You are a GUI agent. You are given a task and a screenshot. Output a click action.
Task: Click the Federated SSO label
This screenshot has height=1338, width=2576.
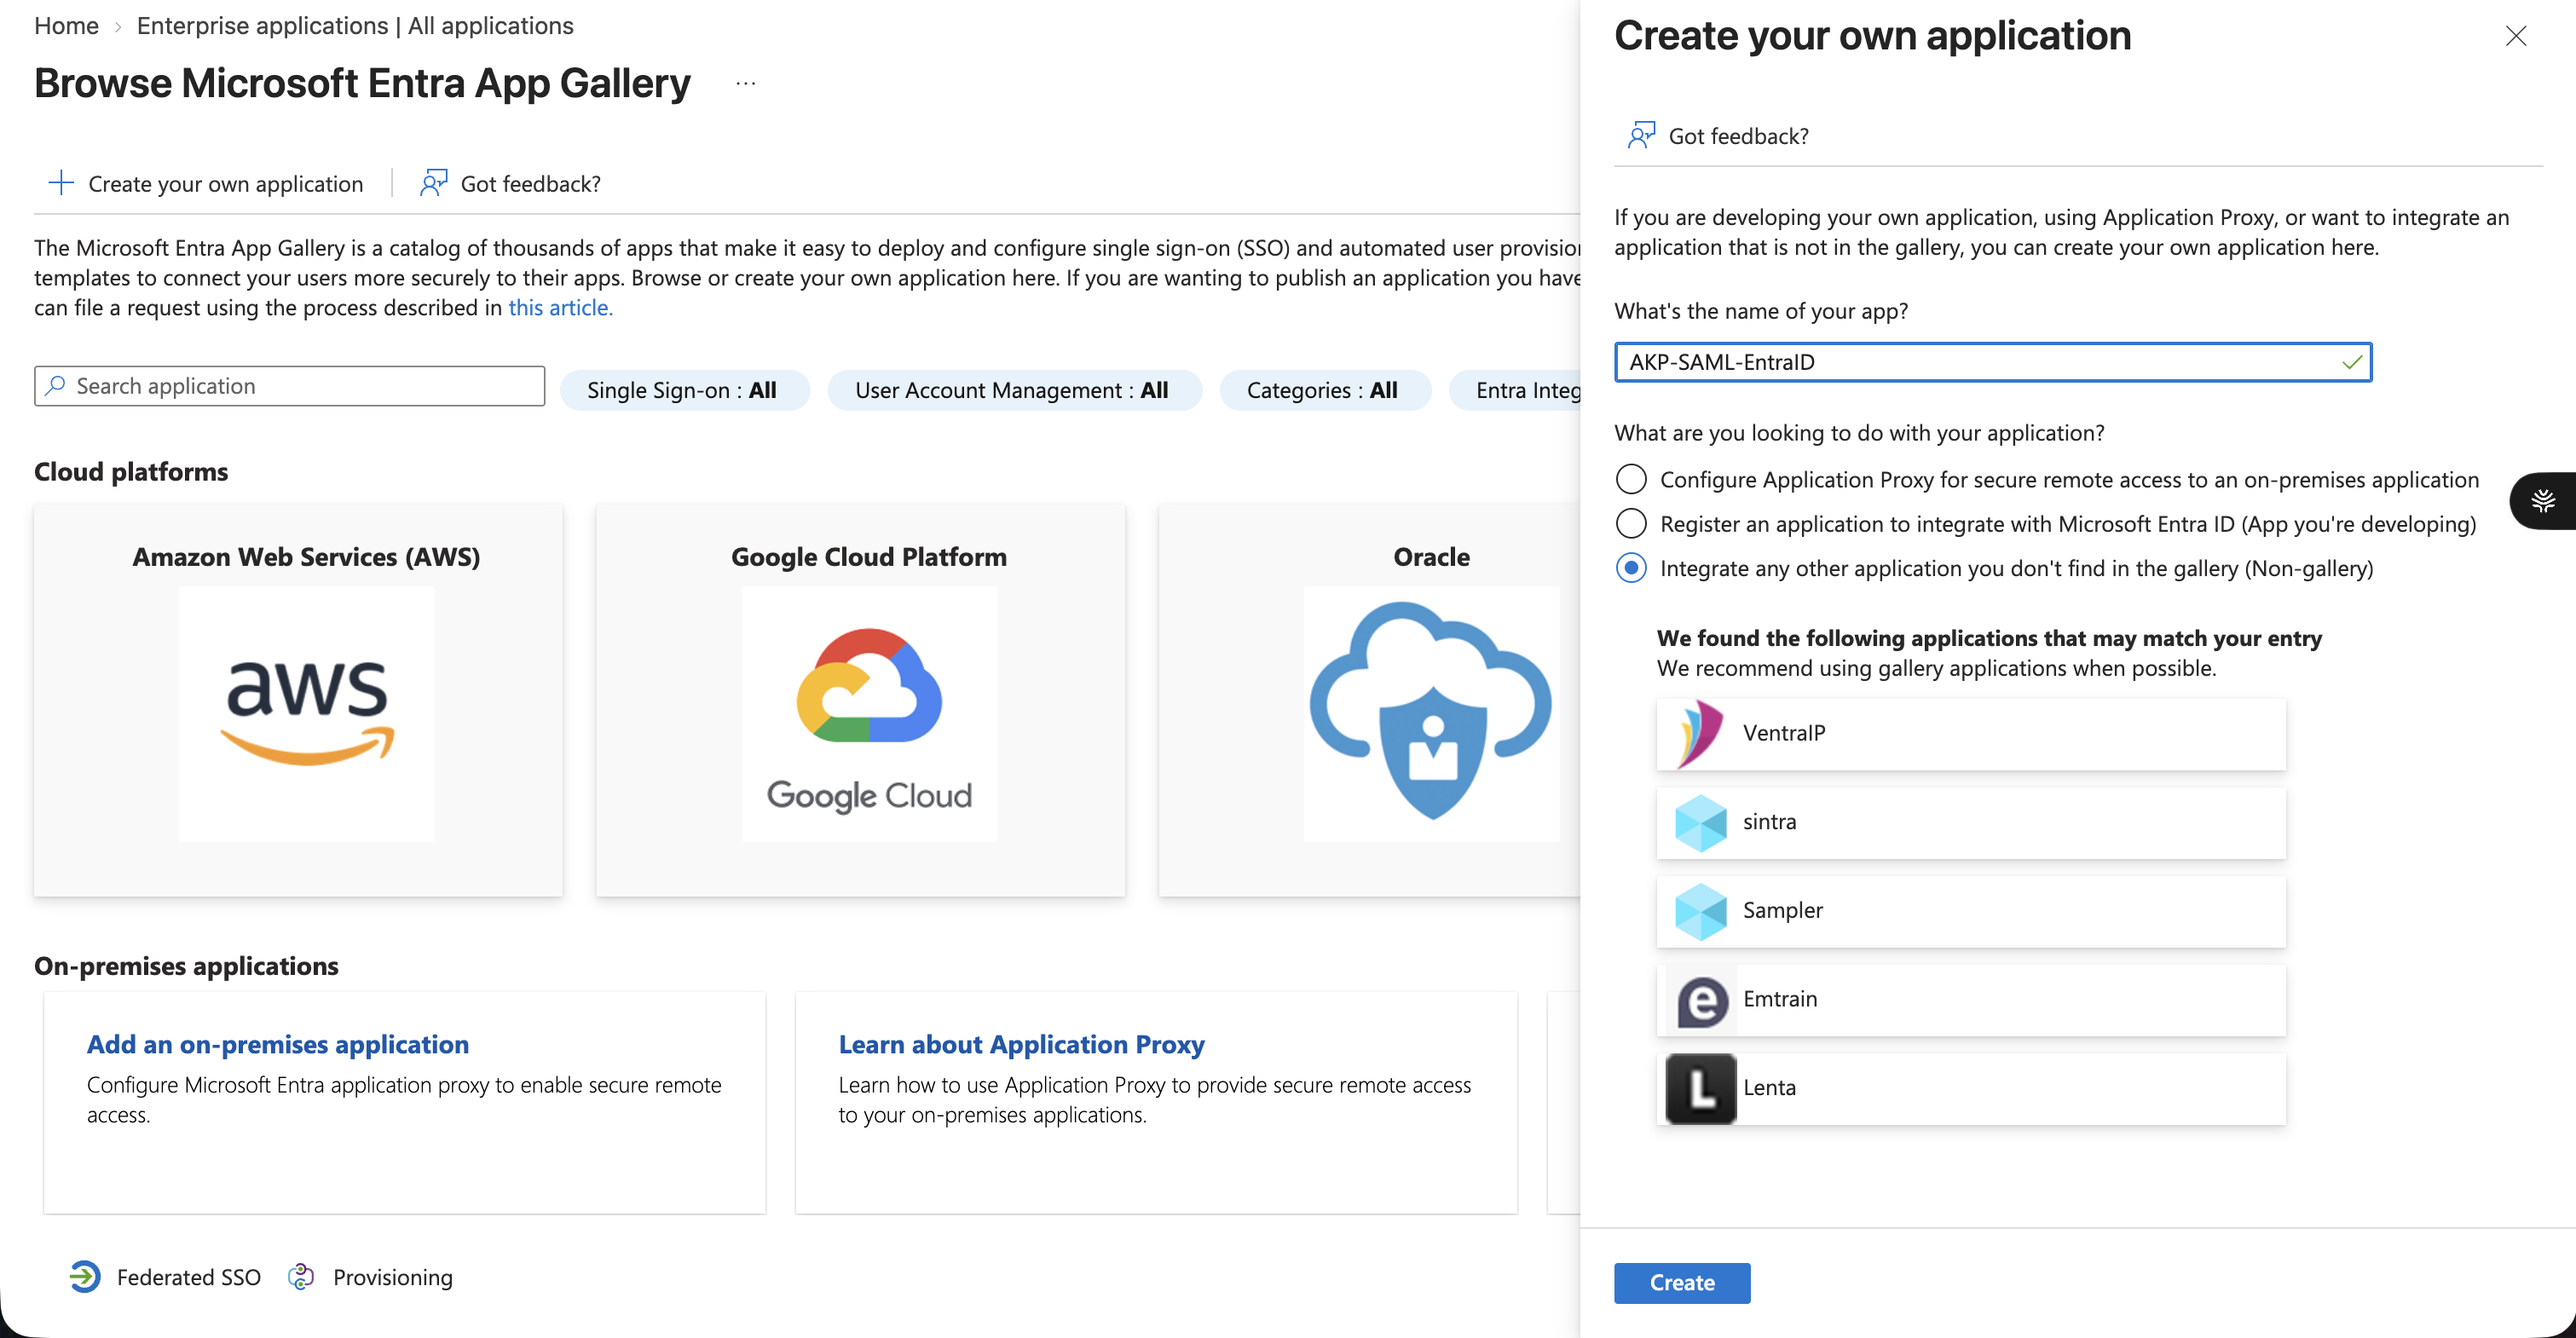tap(189, 1277)
